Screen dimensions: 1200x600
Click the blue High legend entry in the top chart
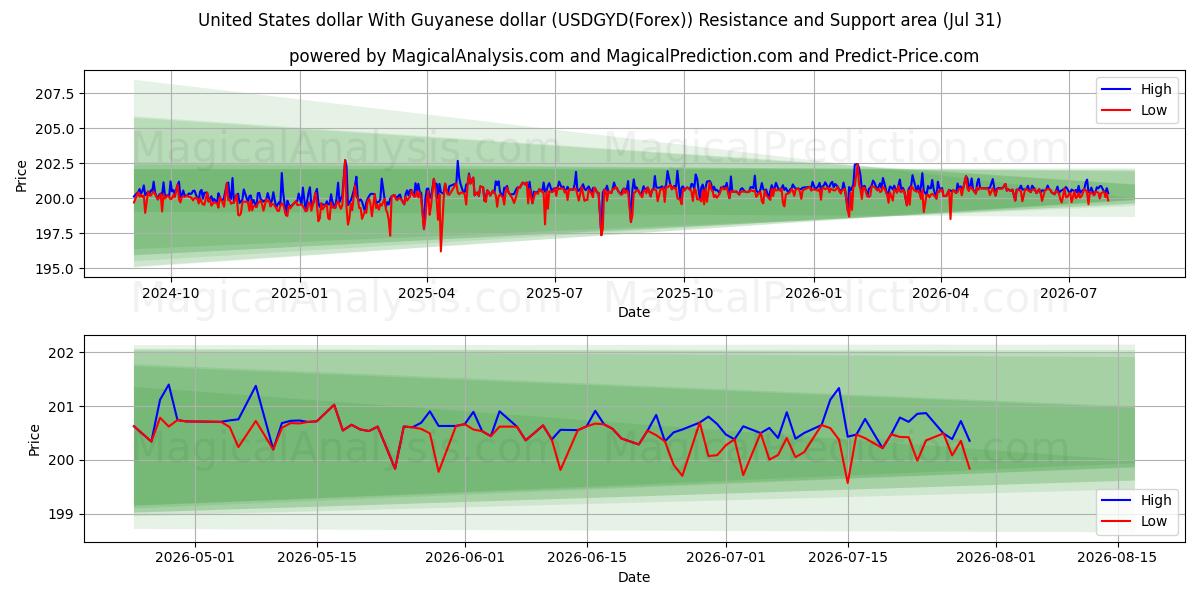(1135, 89)
